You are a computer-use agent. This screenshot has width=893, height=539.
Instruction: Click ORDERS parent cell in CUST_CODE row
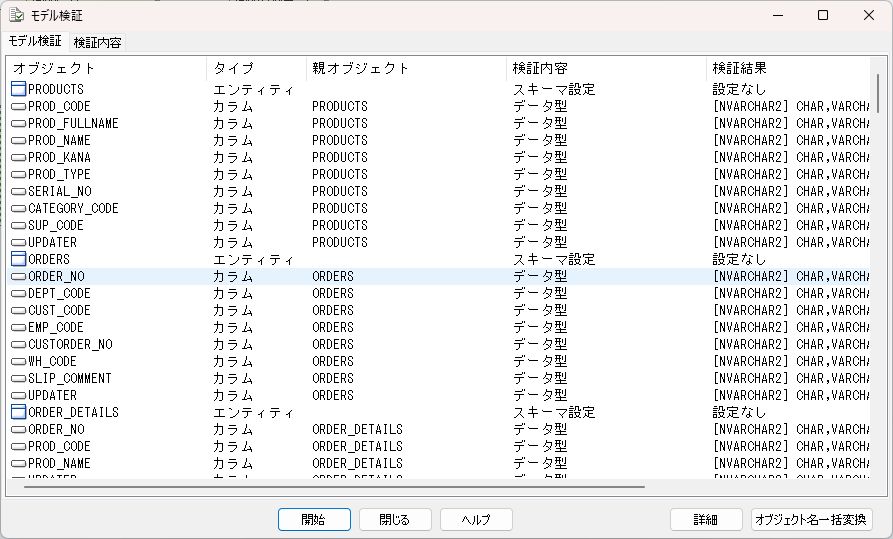coord(333,311)
